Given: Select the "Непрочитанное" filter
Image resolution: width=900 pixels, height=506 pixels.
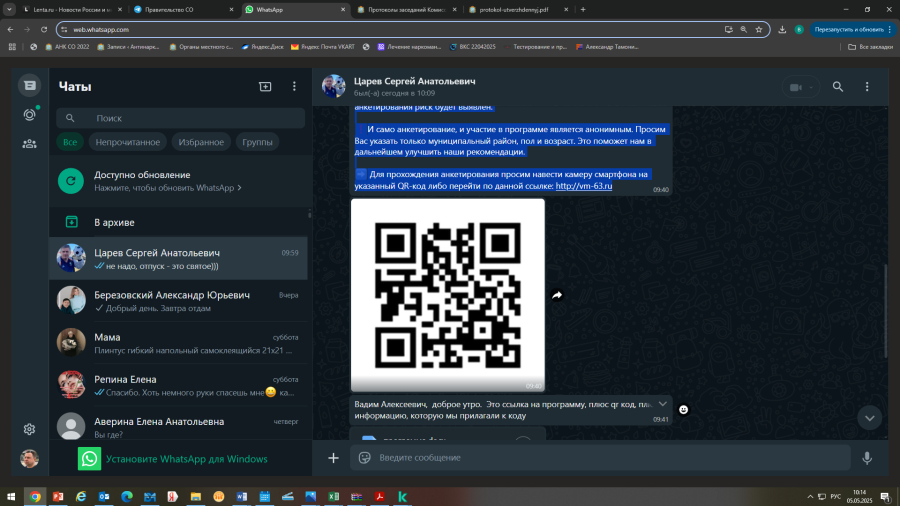Looking at the screenshot, I should pos(127,142).
